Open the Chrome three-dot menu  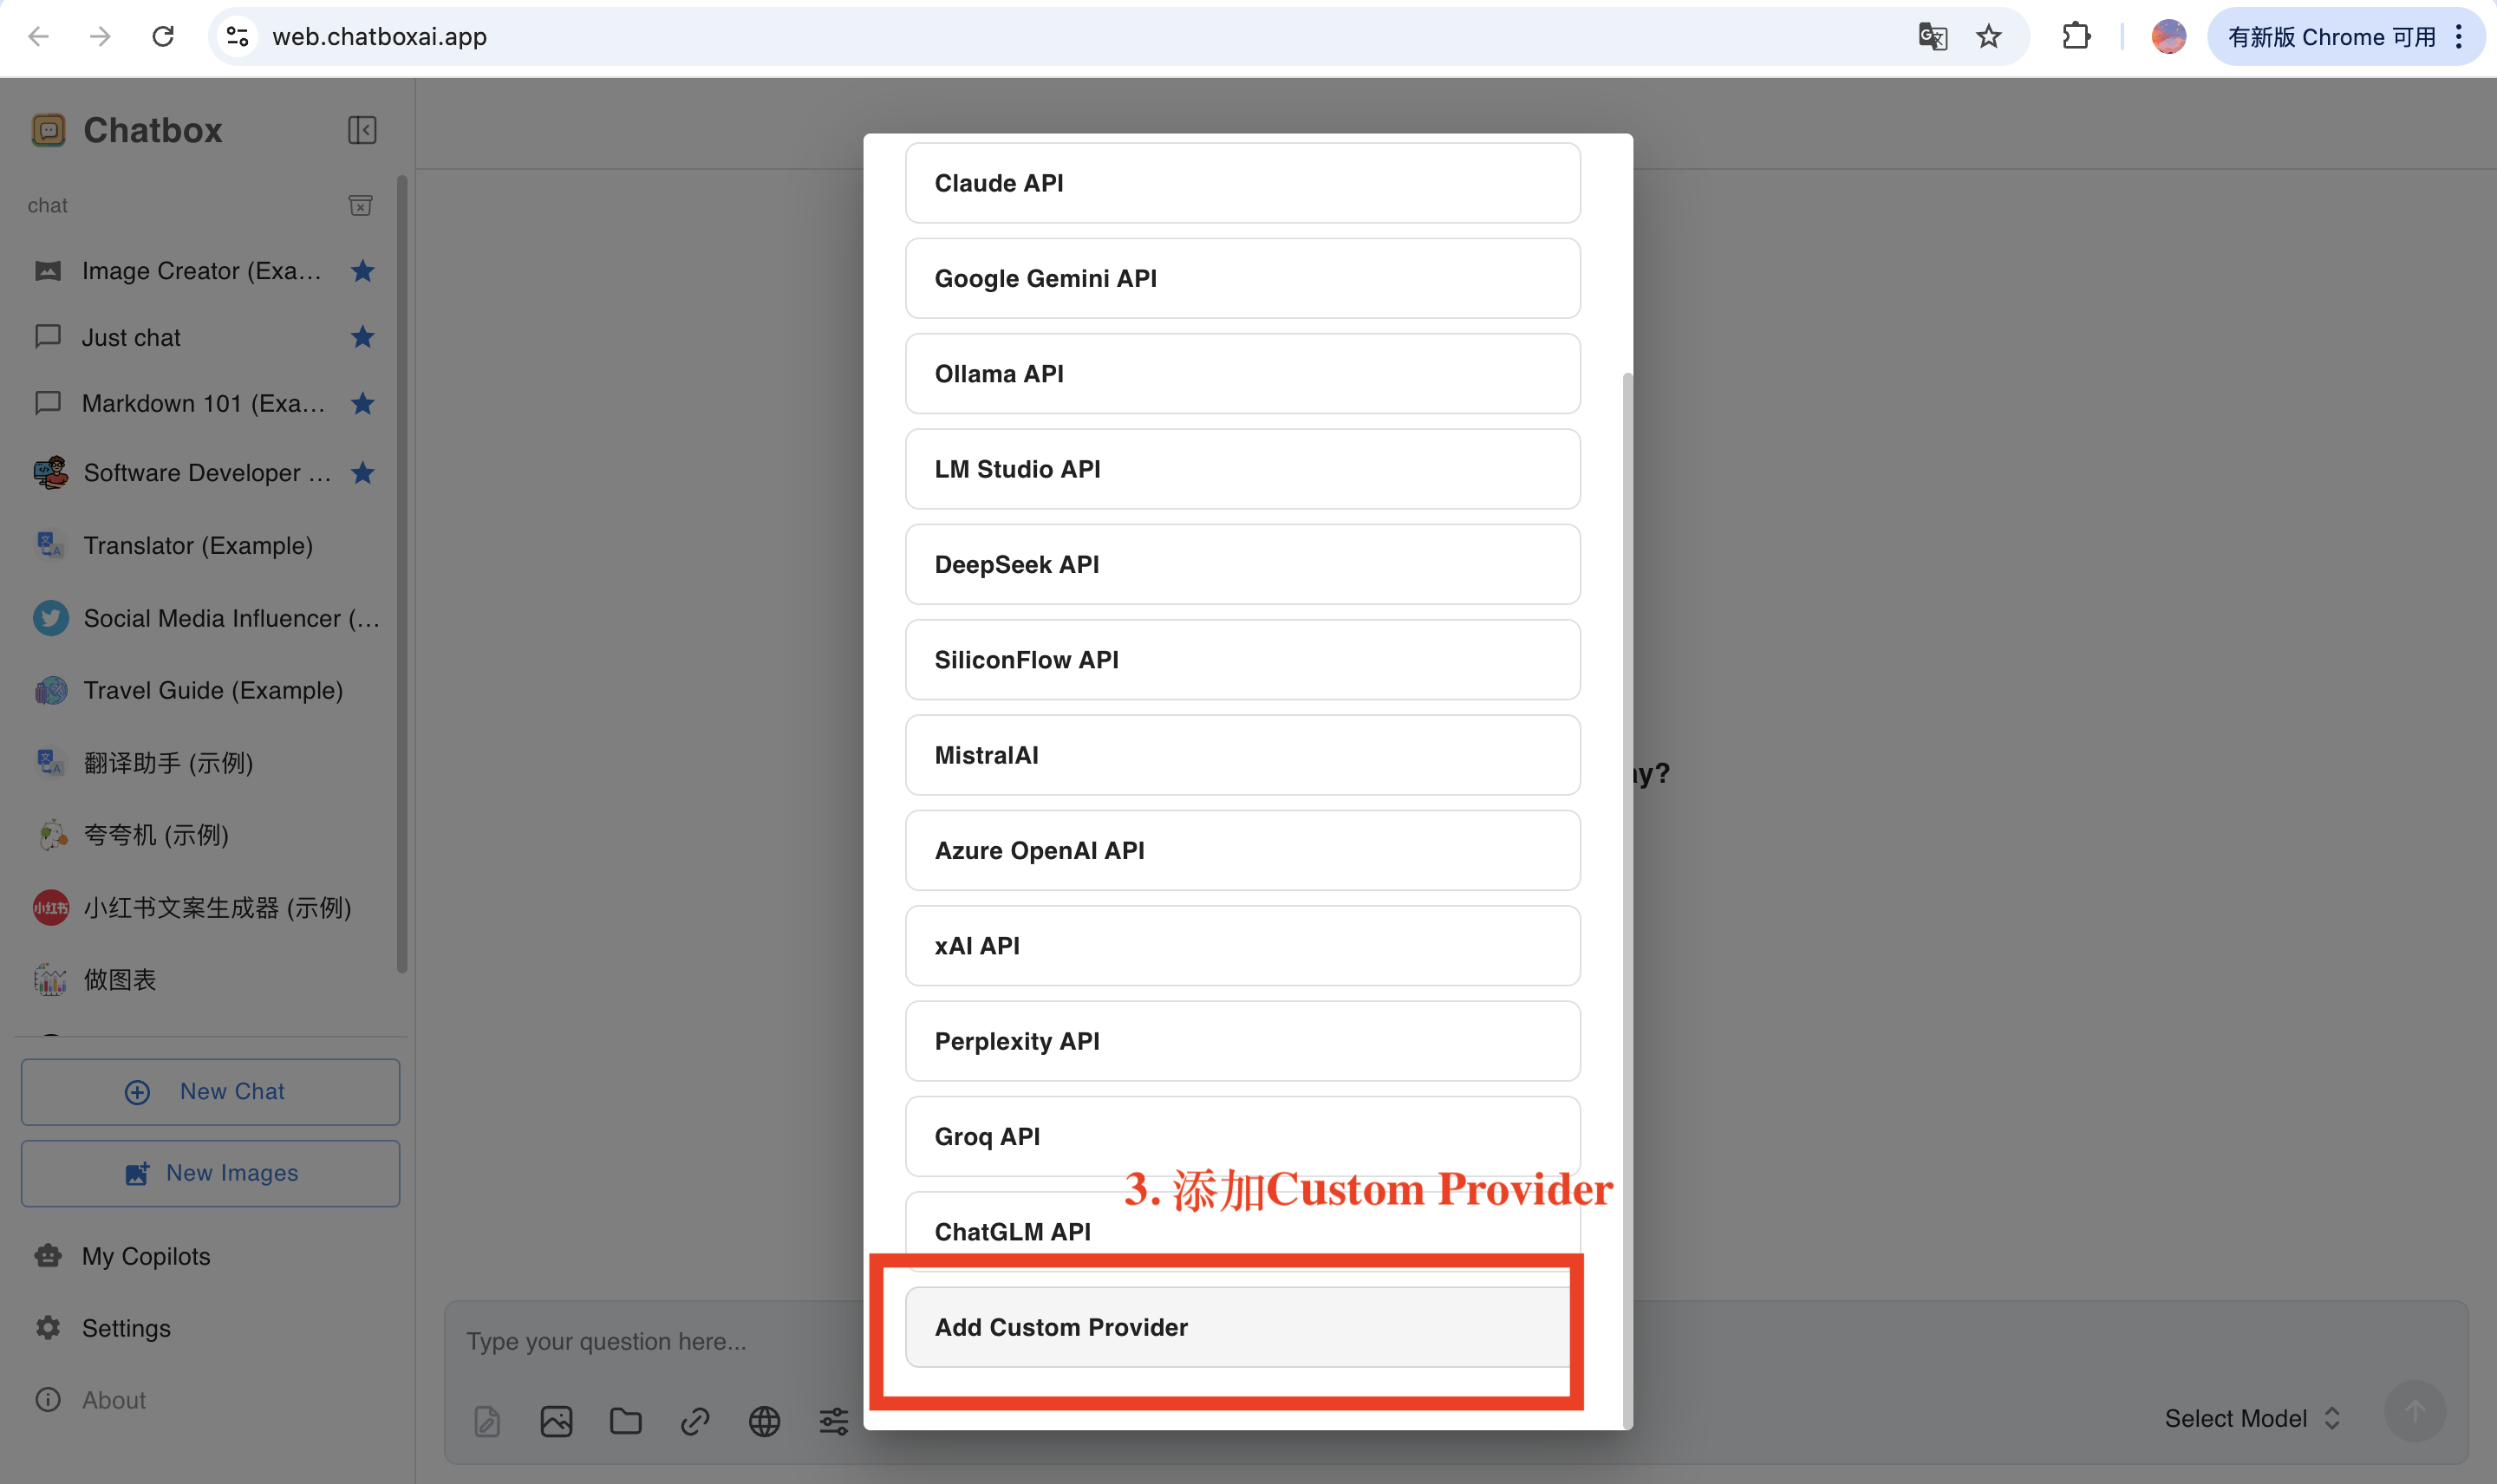click(2459, 37)
